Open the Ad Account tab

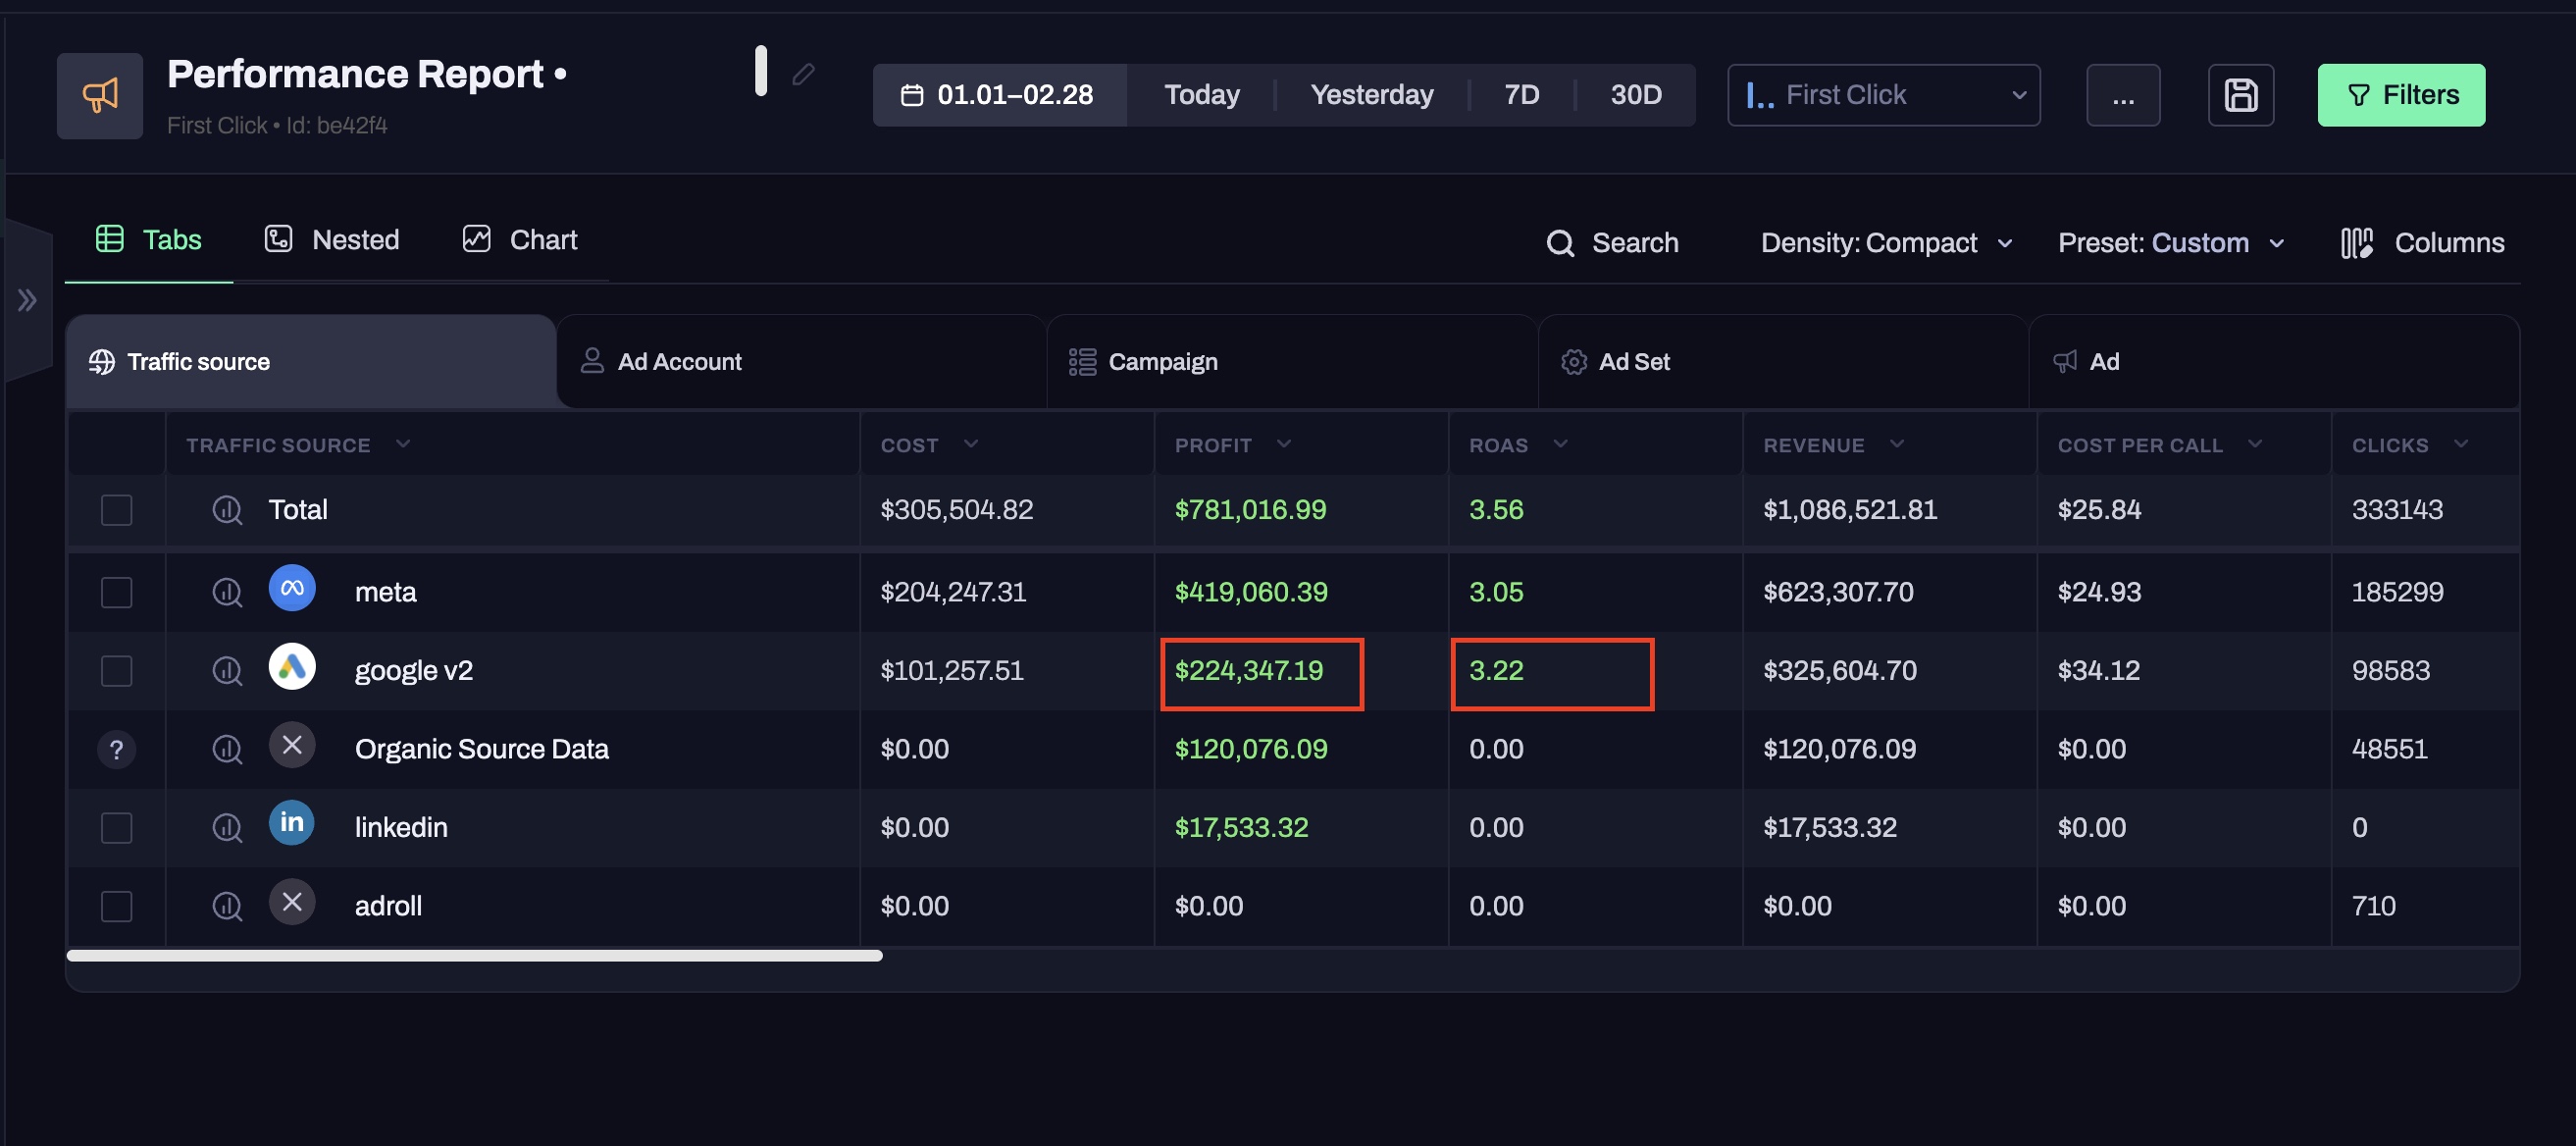tap(802, 362)
